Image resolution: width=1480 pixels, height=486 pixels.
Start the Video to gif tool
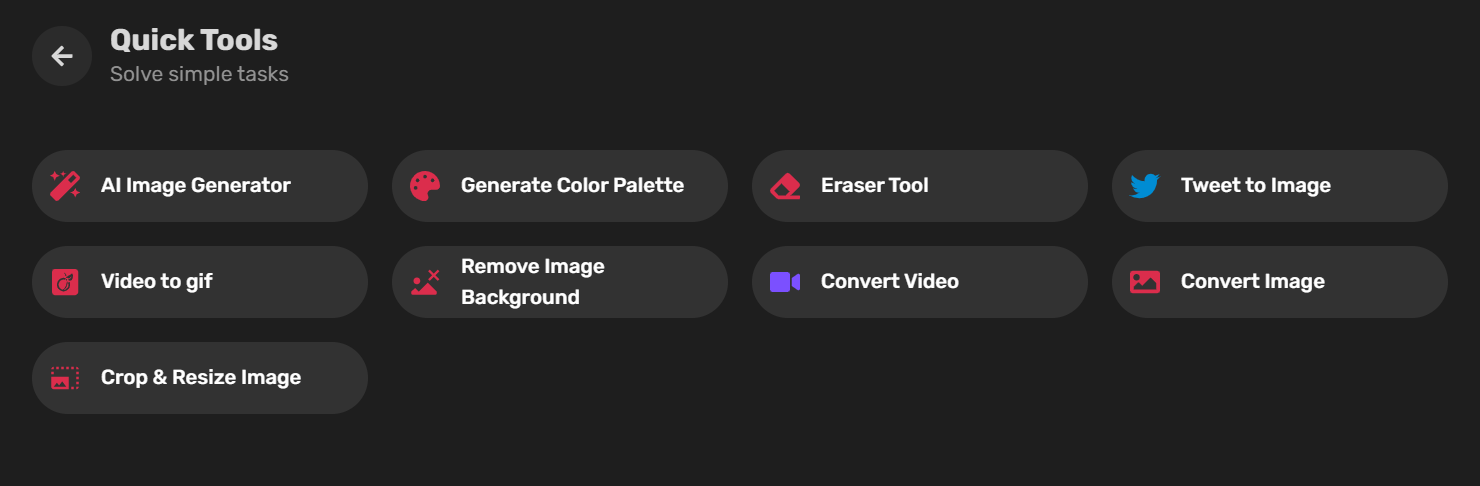coord(157,281)
